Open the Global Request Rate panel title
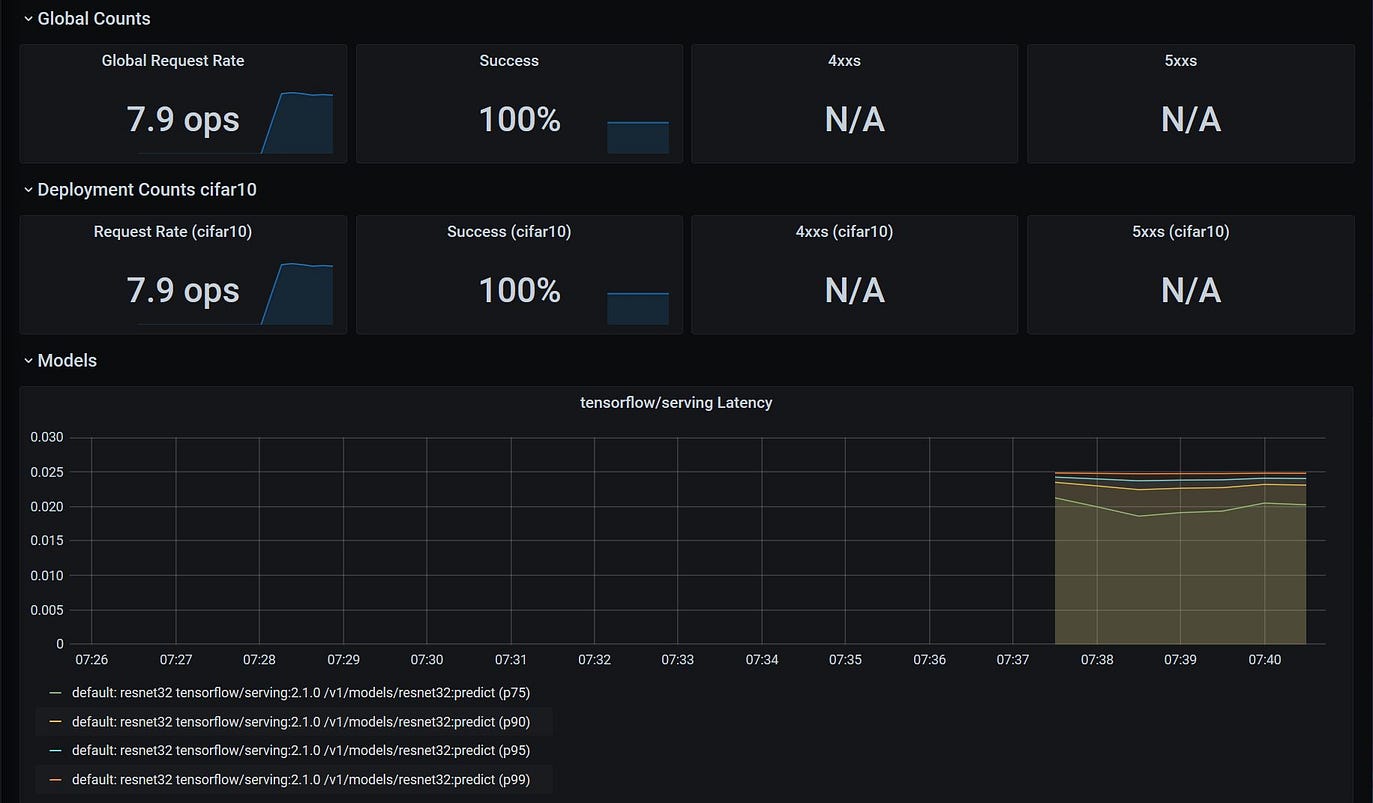This screenshot has height=803, width=1373. pos(173,61)
